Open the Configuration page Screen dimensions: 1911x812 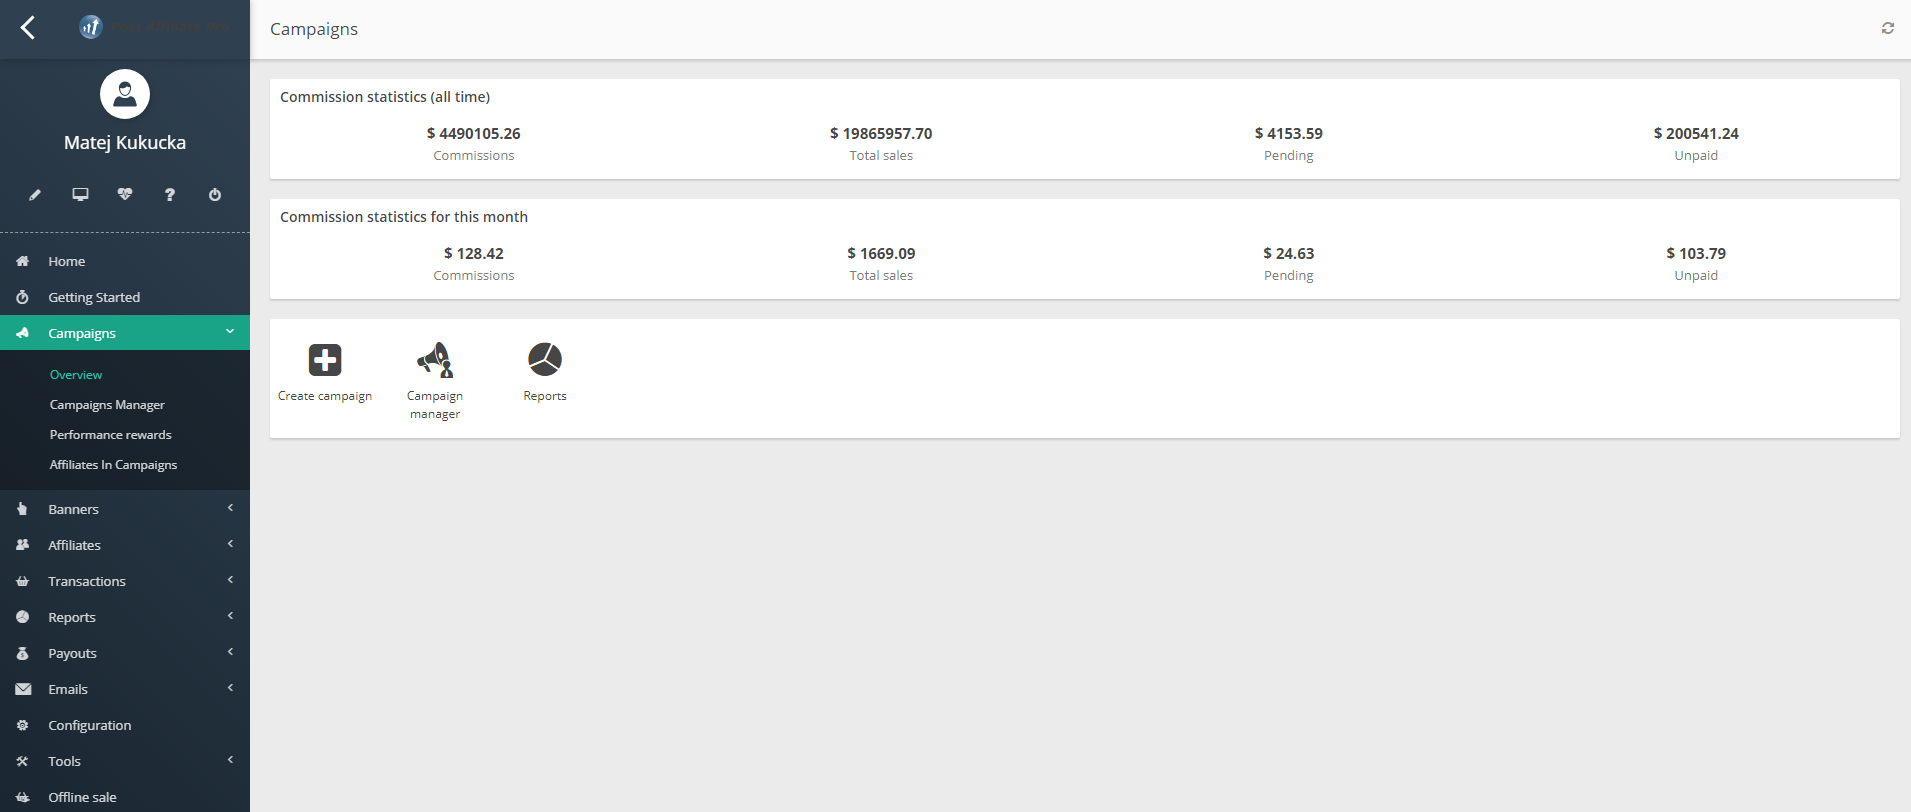tap(90, 725)
